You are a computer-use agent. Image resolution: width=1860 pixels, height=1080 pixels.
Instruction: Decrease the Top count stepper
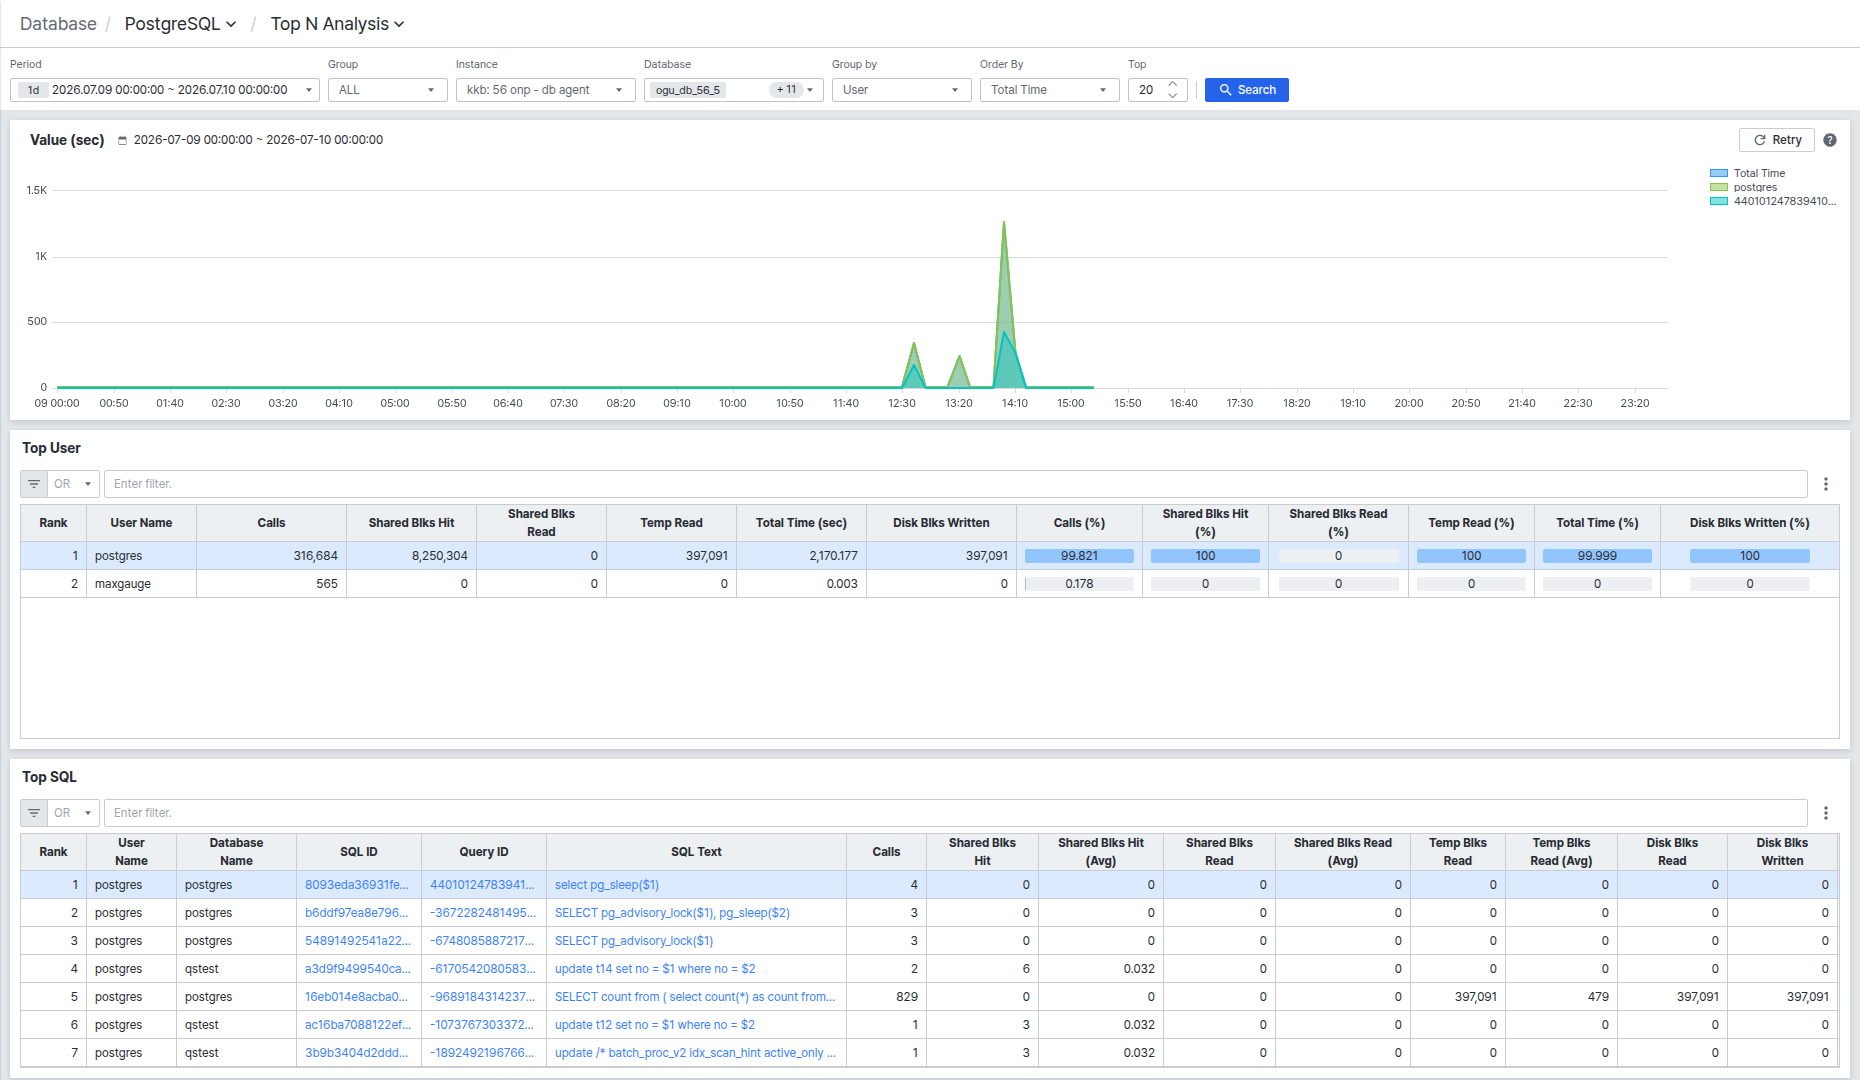point(1173,96)
